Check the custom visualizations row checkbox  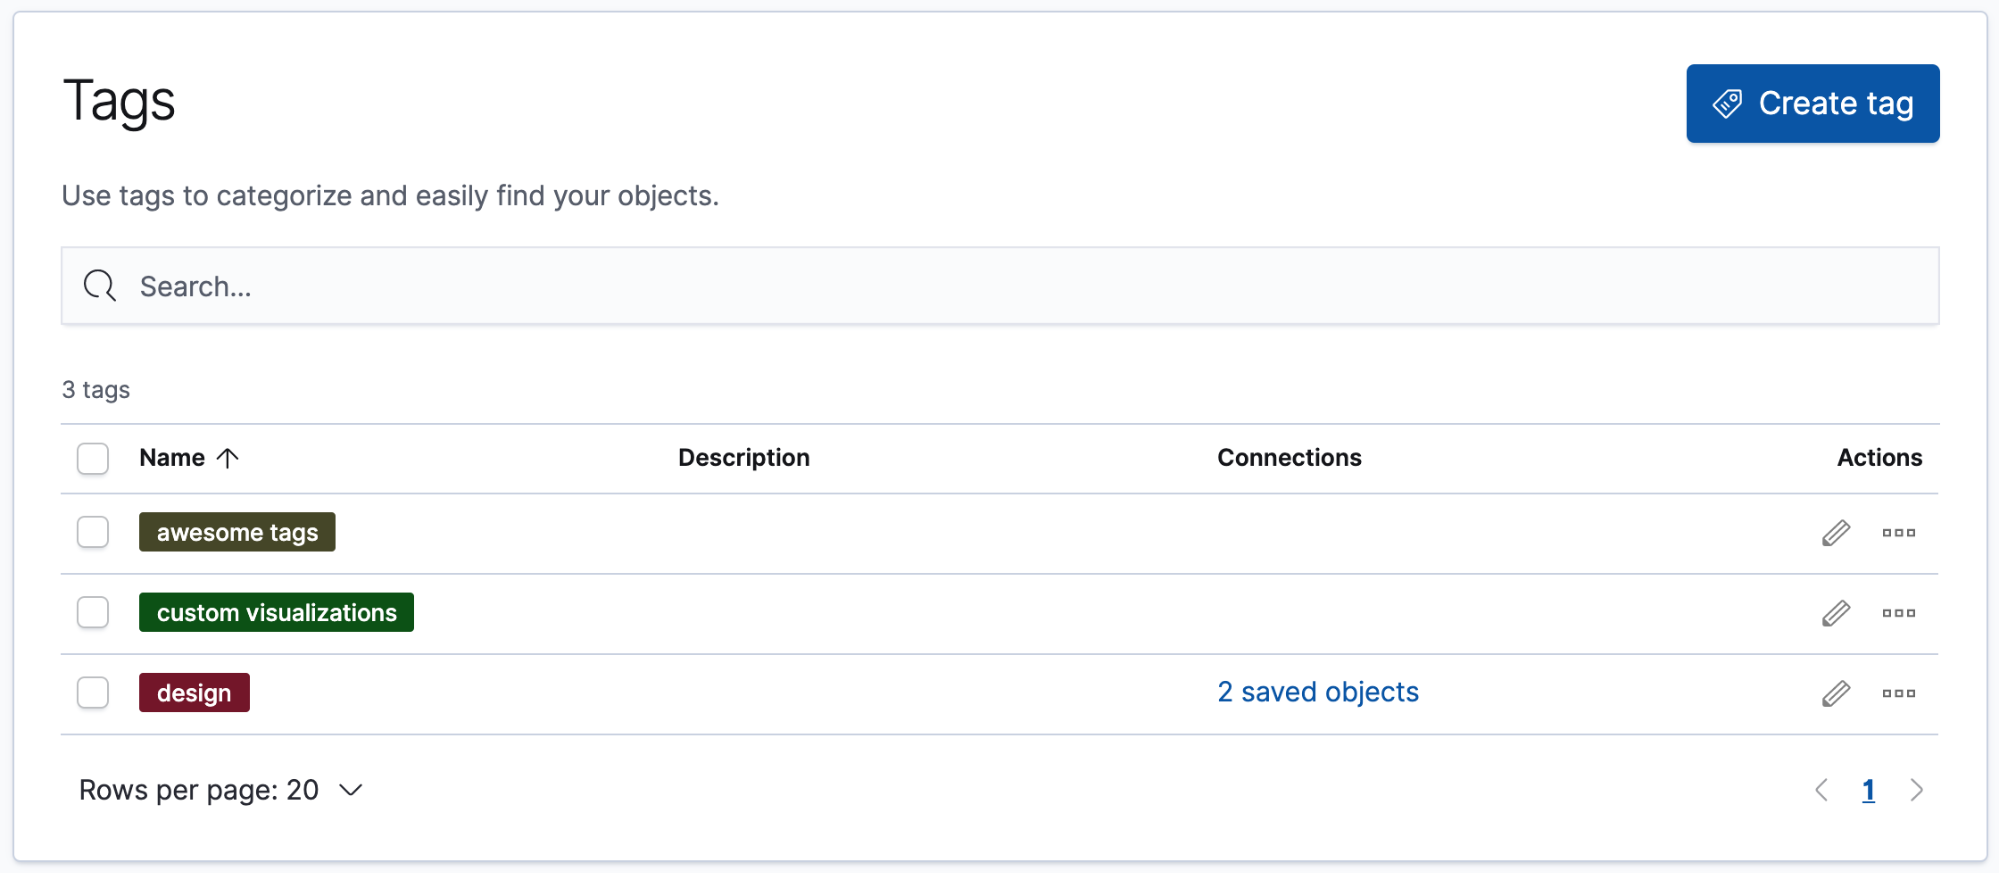92,612
